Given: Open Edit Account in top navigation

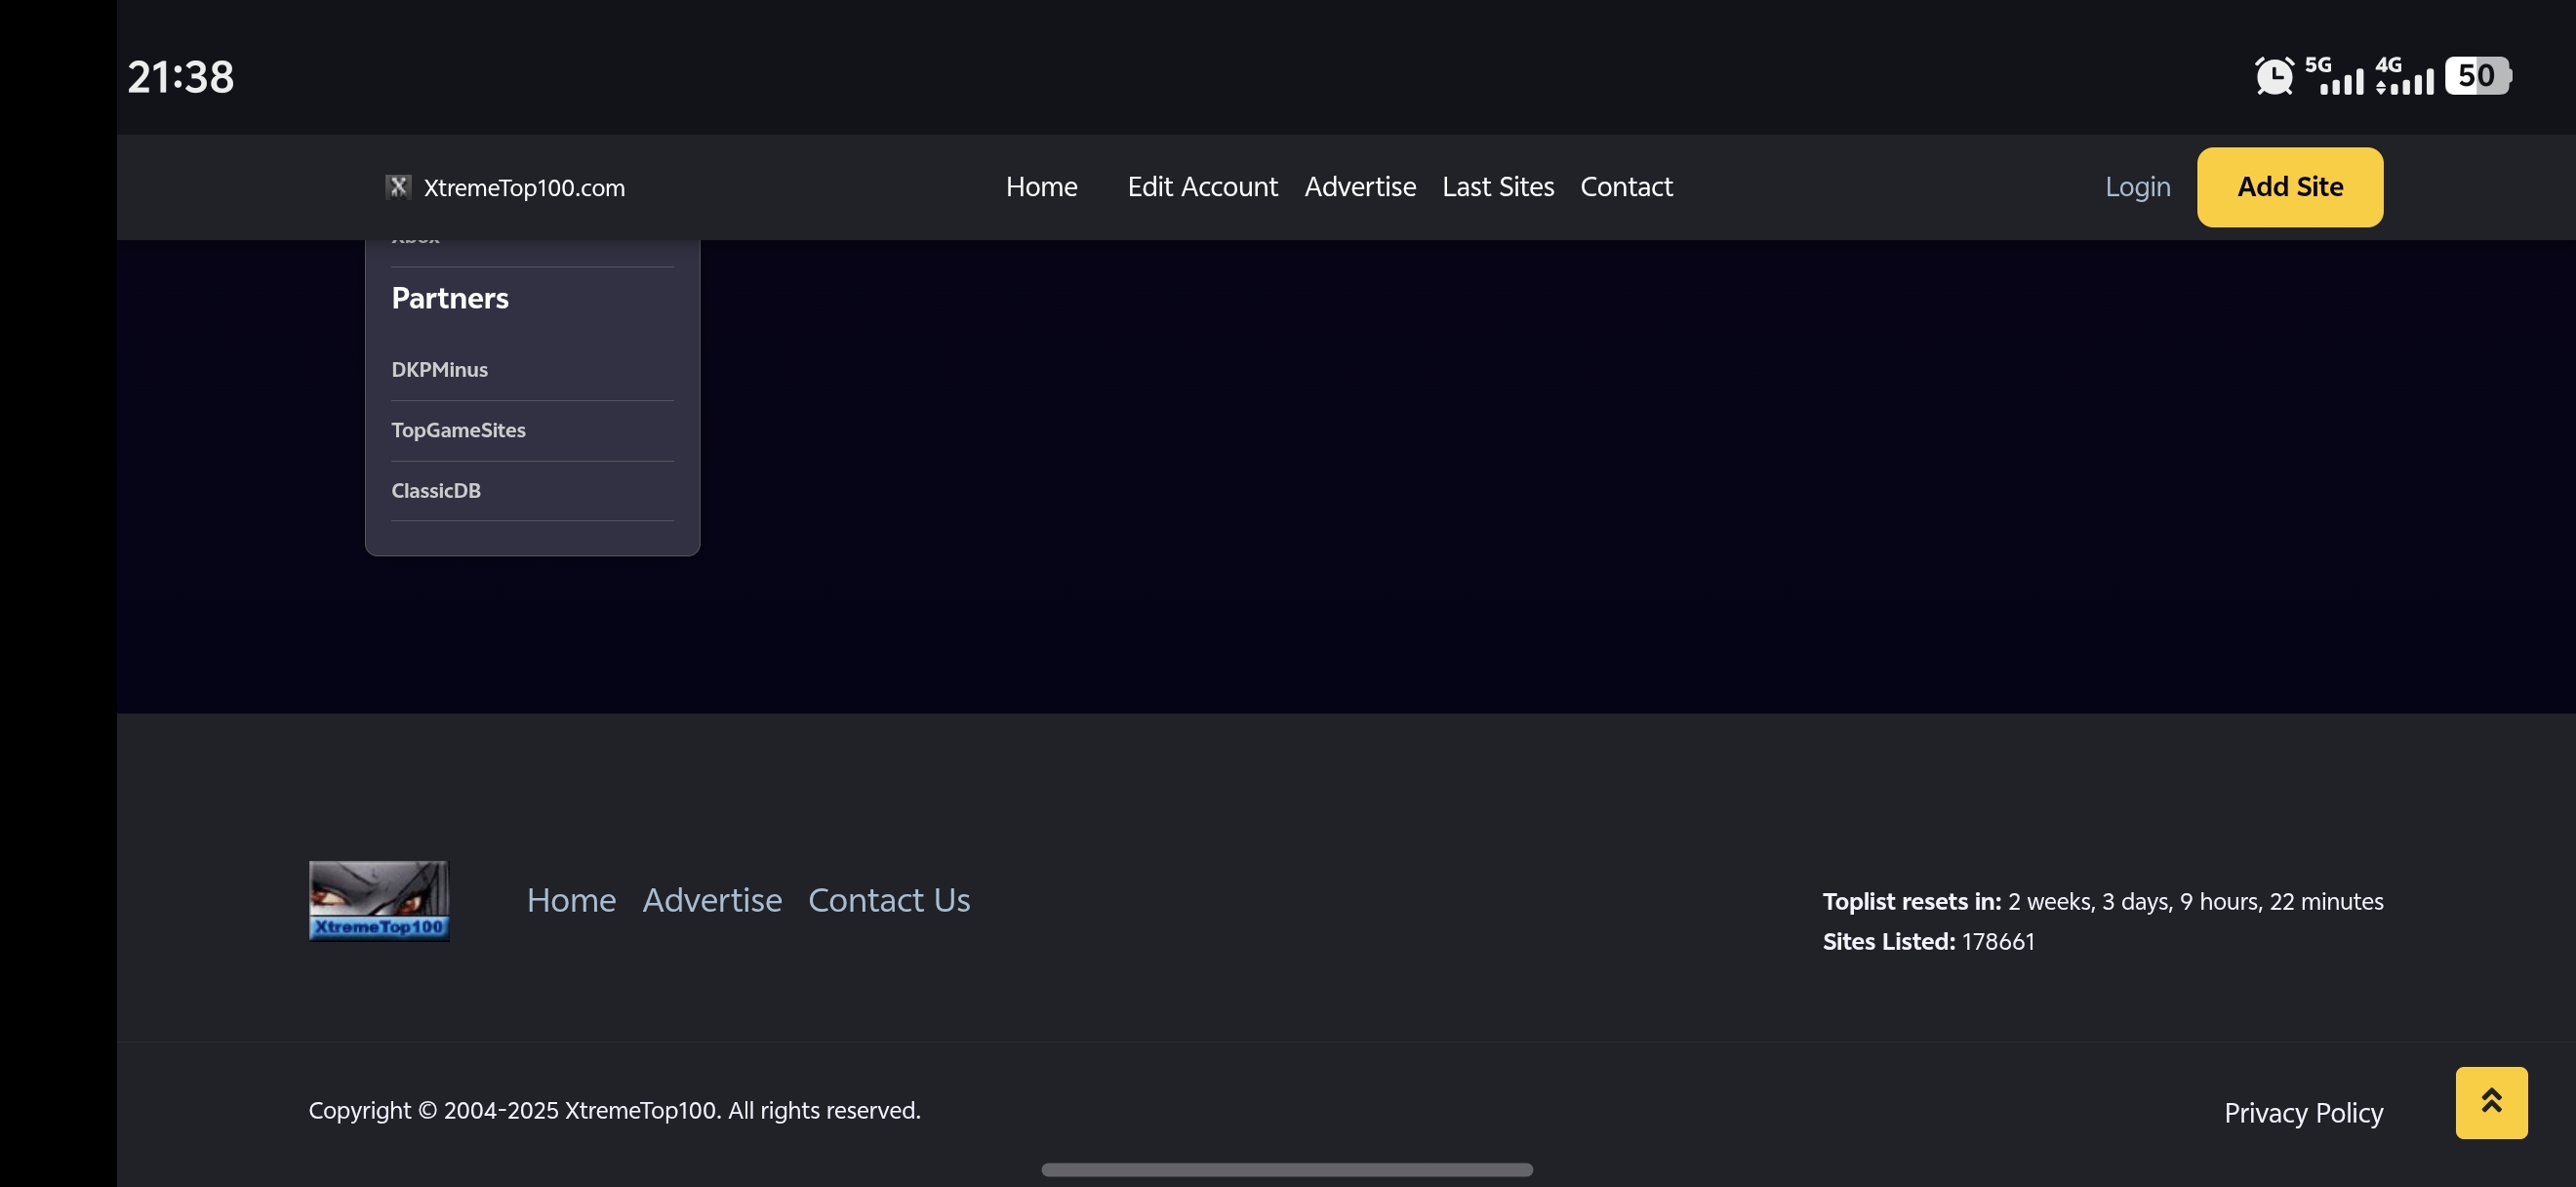Looking at the screenshot, I should [x=1202, y=187].
